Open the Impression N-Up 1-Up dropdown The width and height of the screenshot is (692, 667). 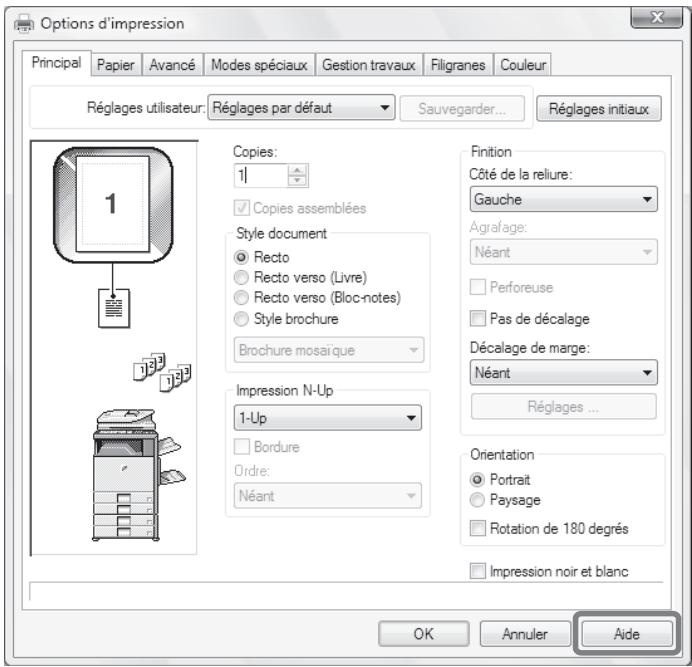327,418
